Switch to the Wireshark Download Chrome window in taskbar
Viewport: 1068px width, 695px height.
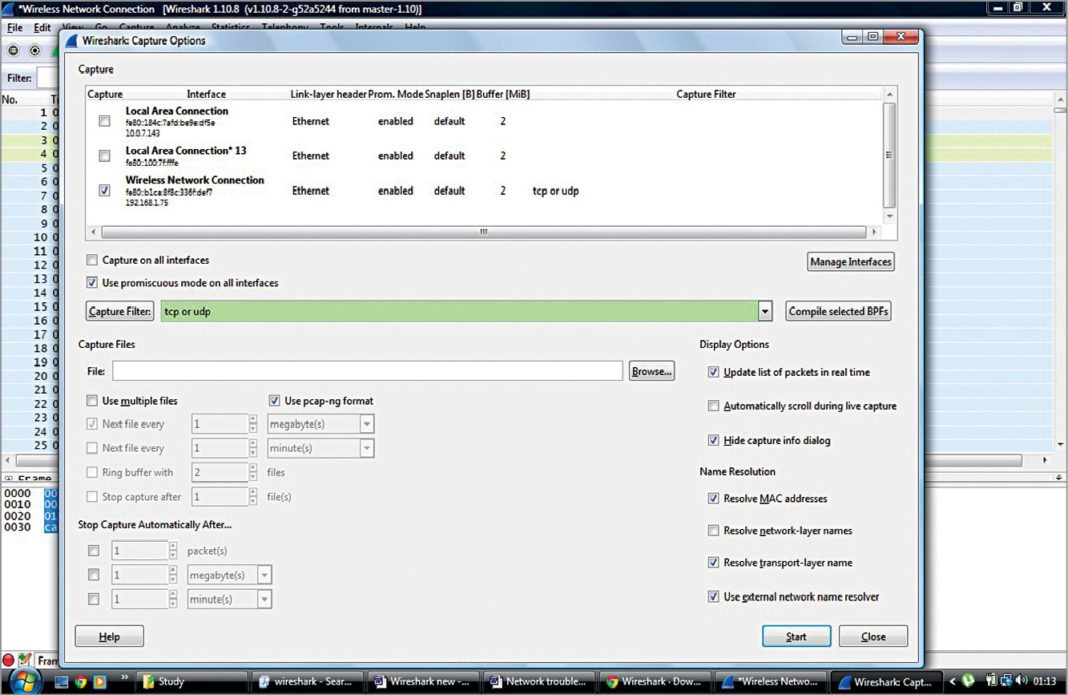655,681
